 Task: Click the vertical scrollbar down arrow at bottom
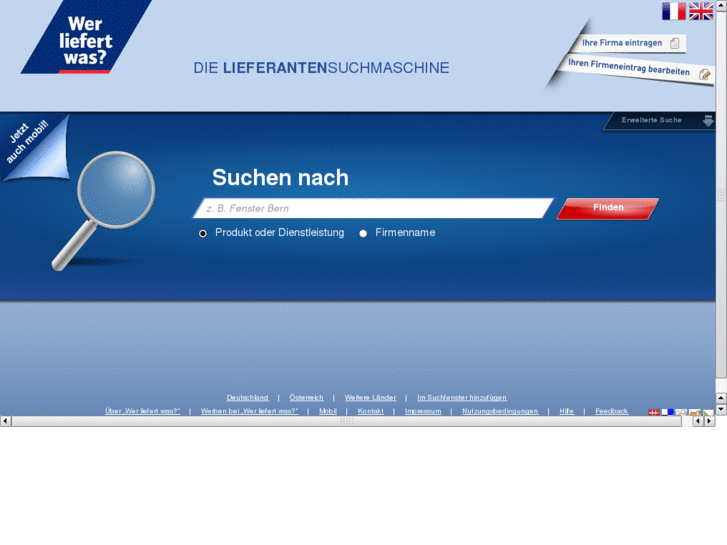click(x=721, y=410)
